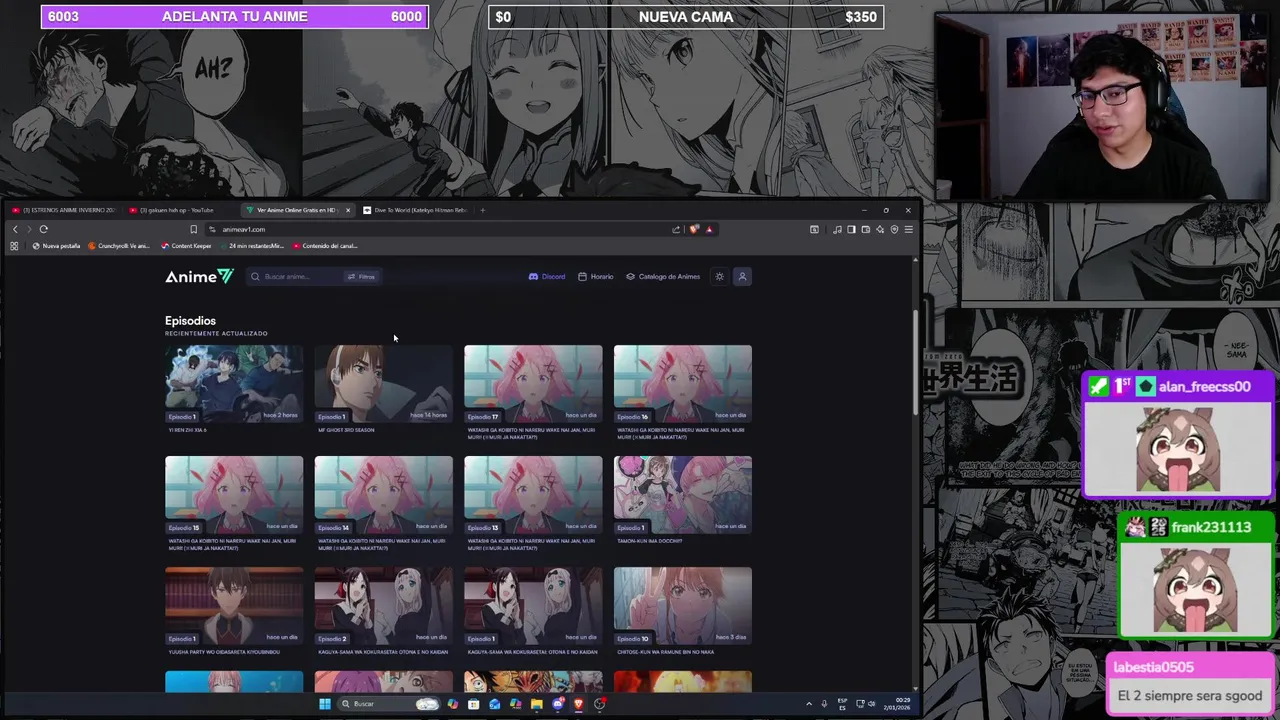Toggle the browser sidebar panel icon
This screenshot has width=1280, height=720.
click(851, 229)
